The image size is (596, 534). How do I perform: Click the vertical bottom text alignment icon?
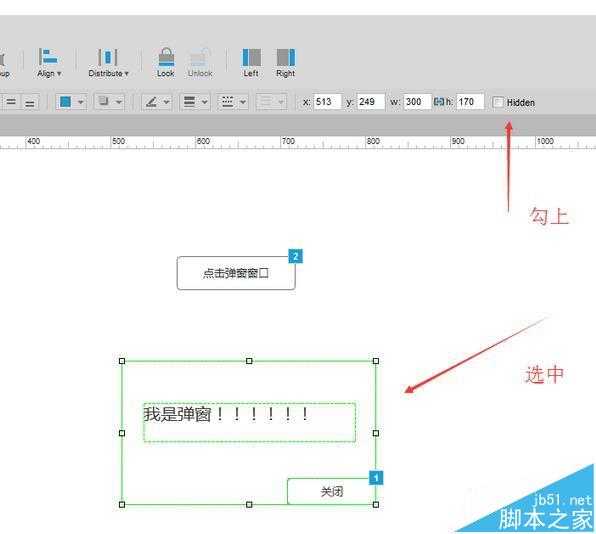click(x=30, y=102)
